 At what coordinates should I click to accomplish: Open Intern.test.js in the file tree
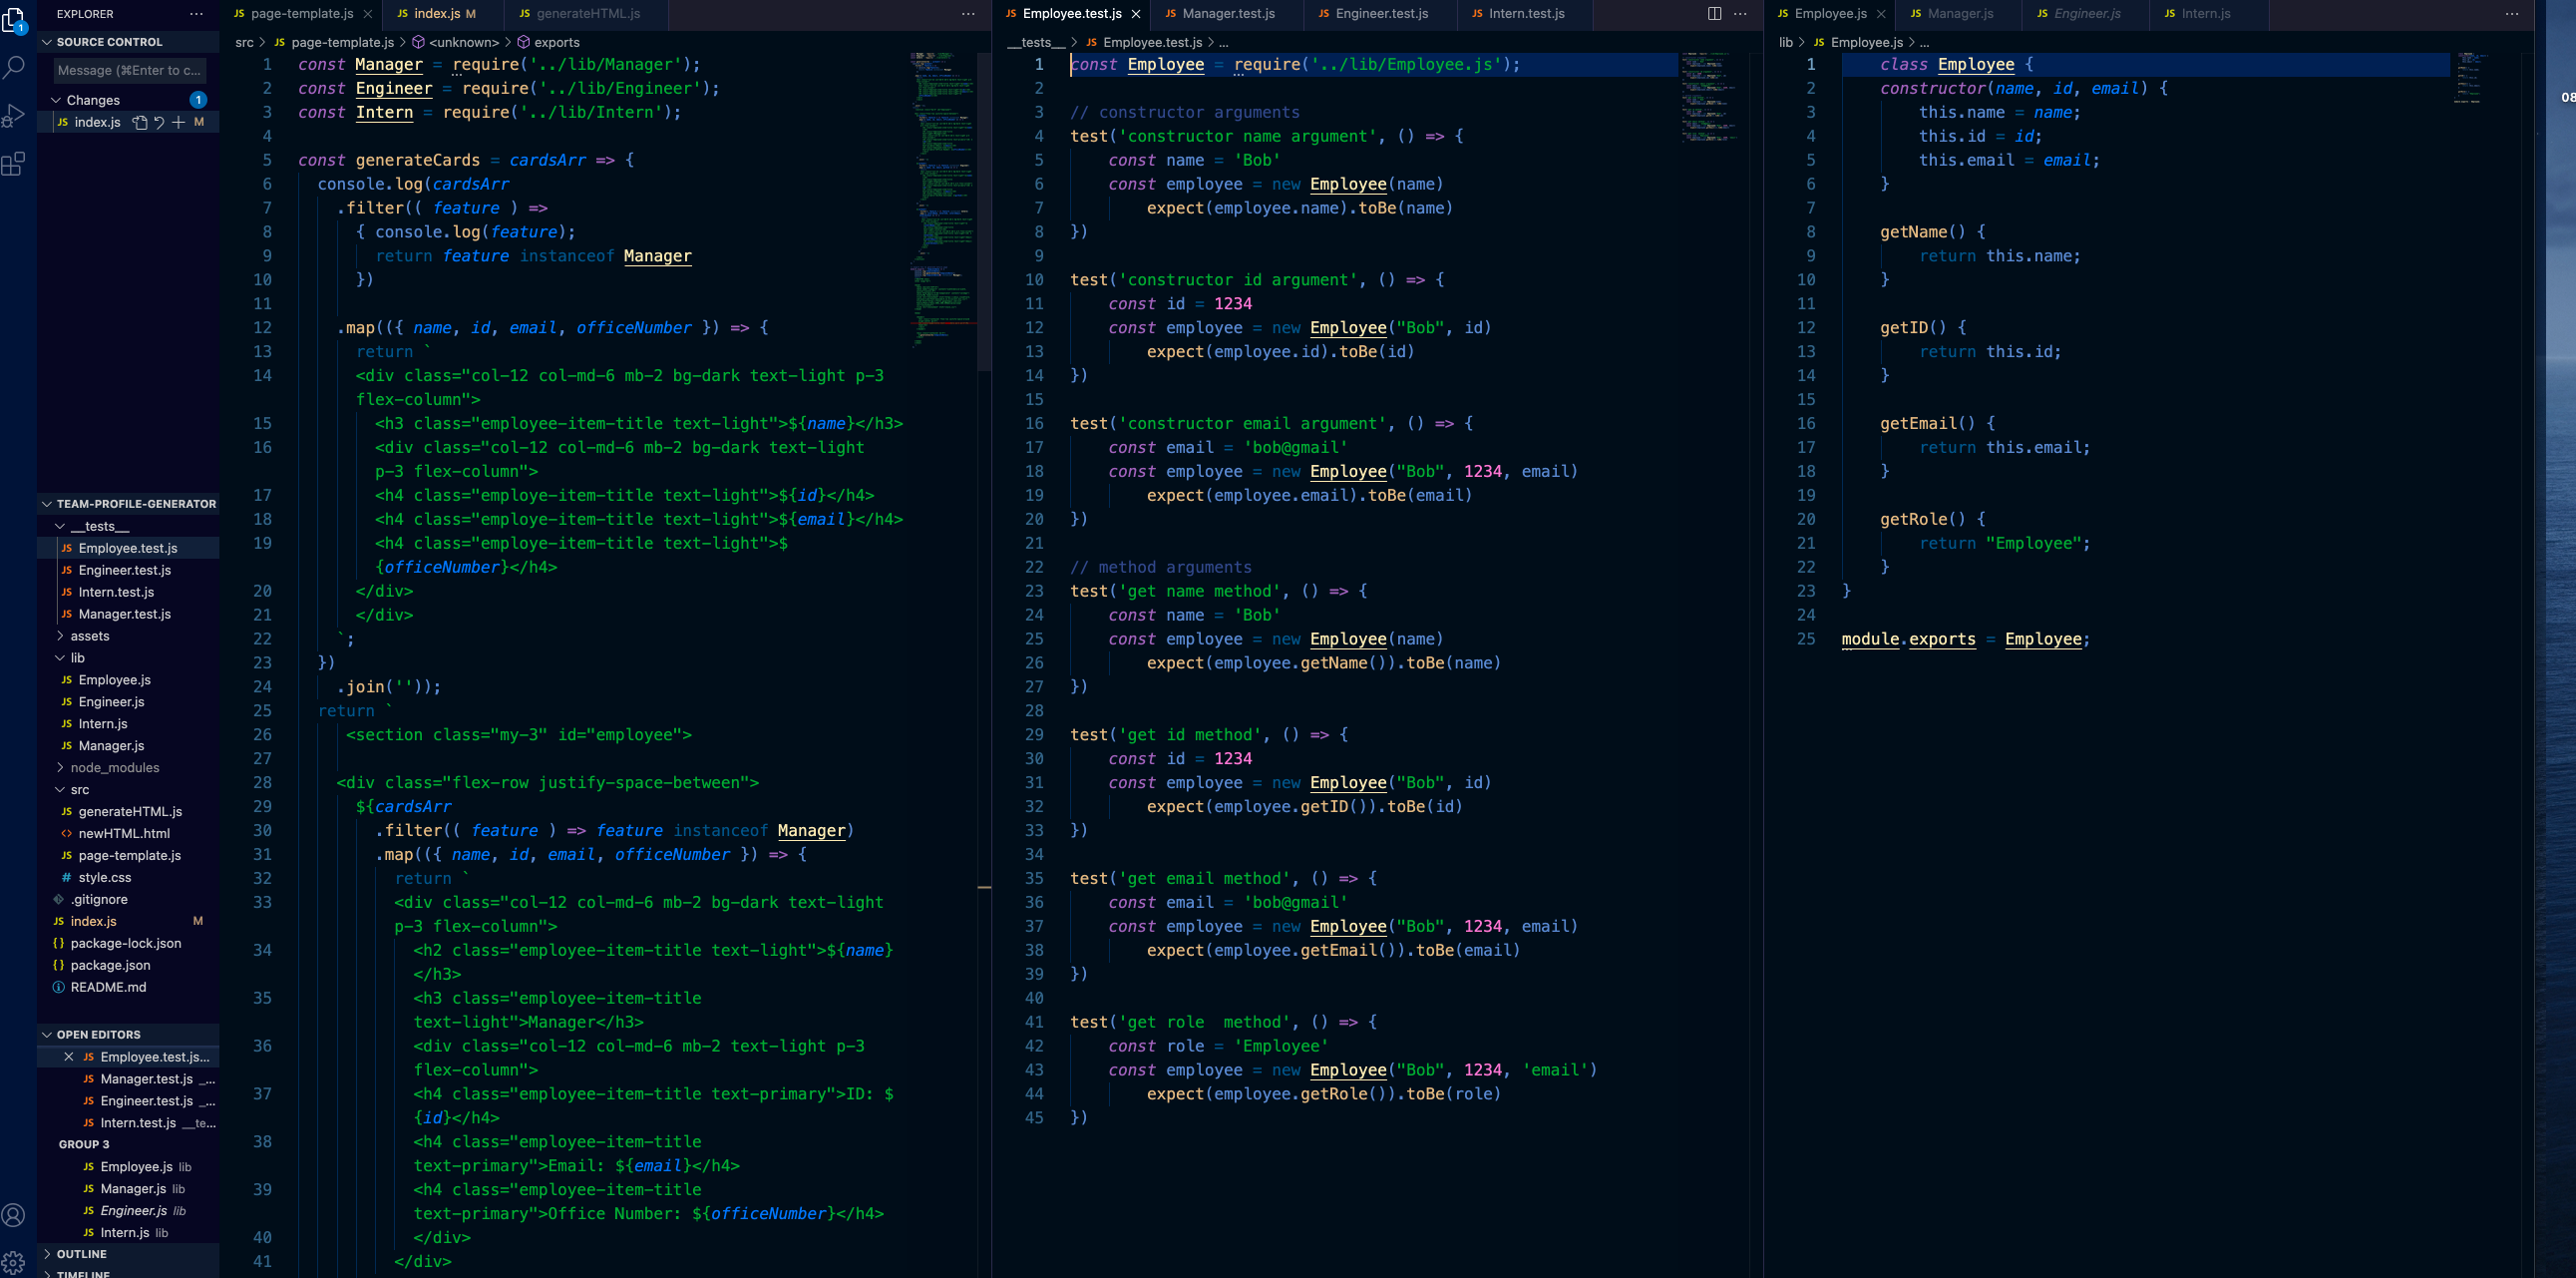pos(128,592)
